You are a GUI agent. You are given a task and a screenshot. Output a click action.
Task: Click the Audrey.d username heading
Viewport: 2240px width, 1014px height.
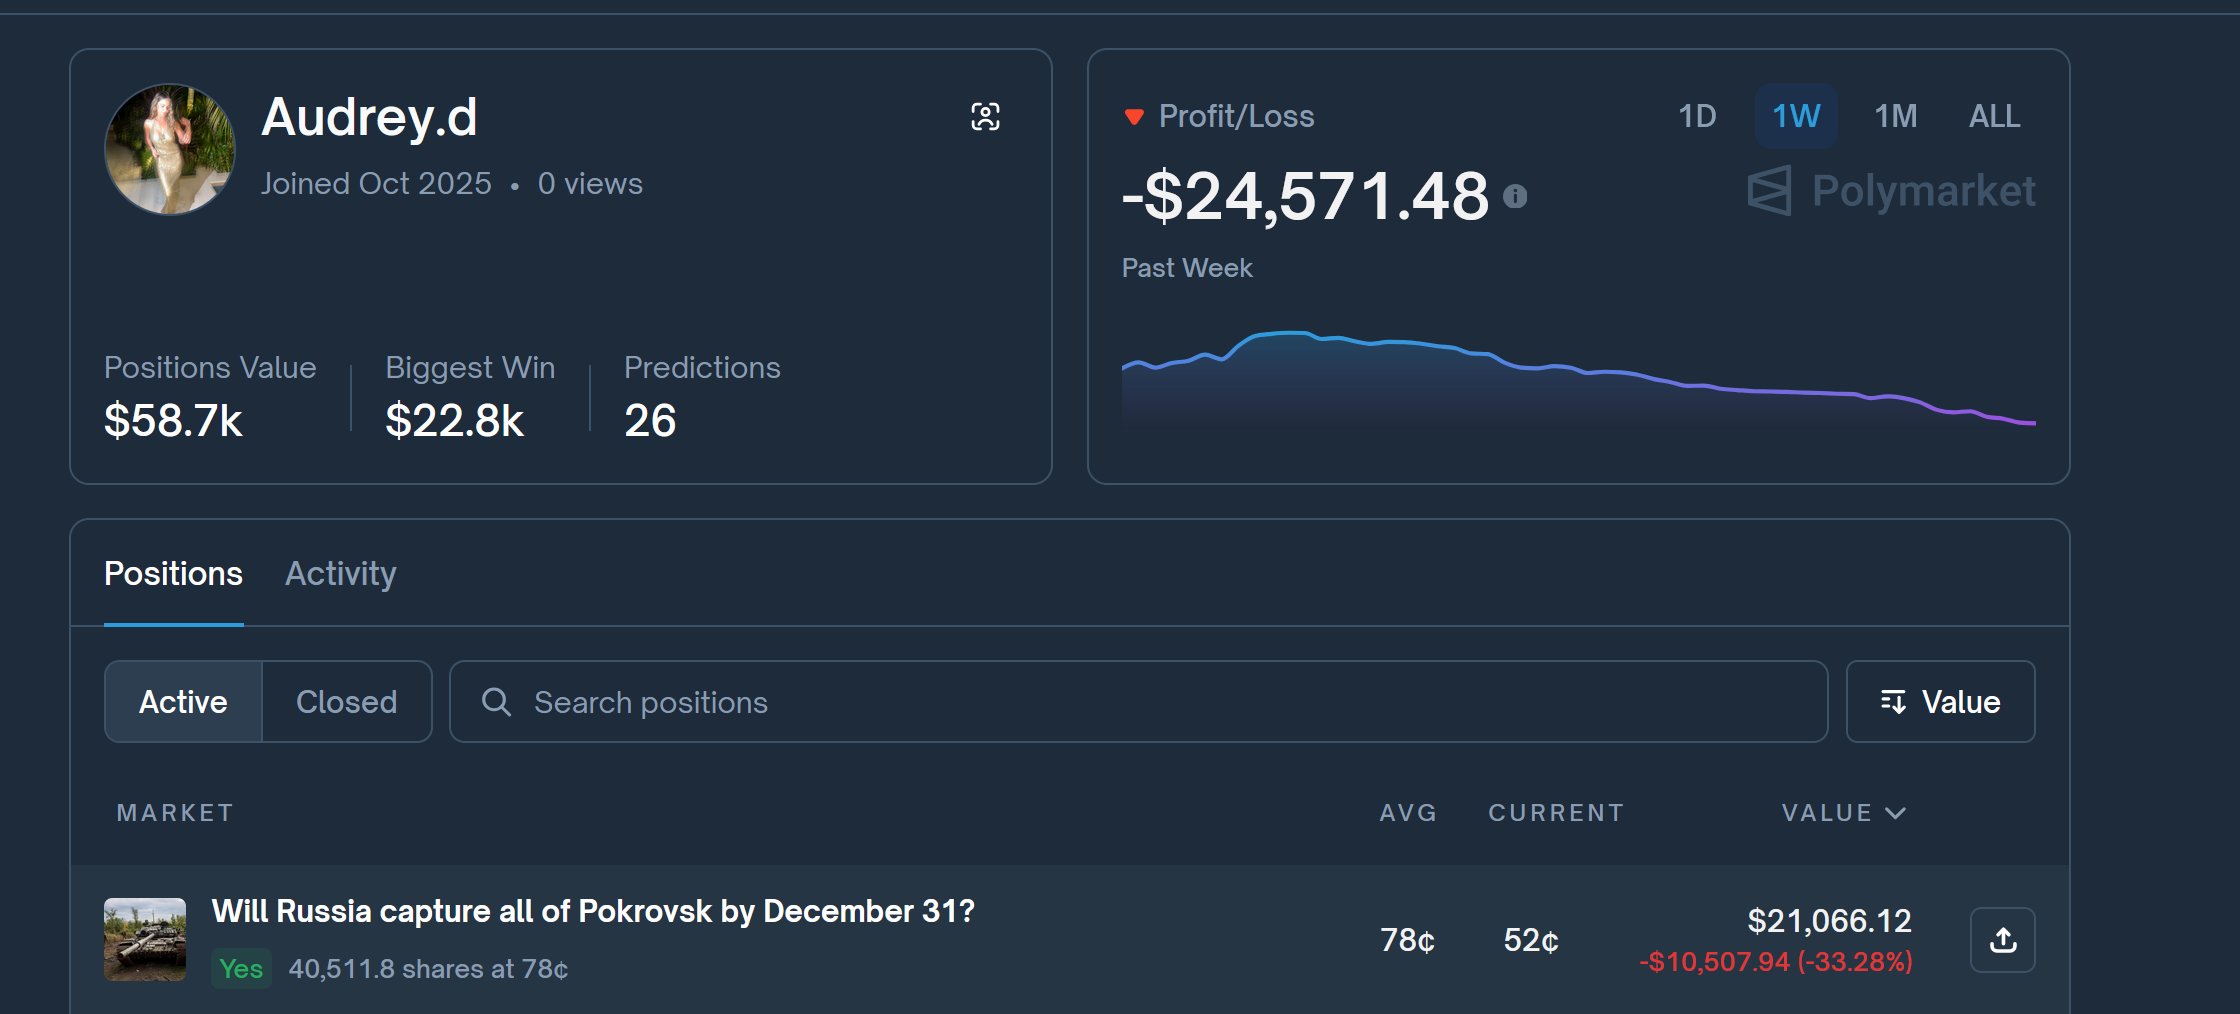tap(369, 117)
